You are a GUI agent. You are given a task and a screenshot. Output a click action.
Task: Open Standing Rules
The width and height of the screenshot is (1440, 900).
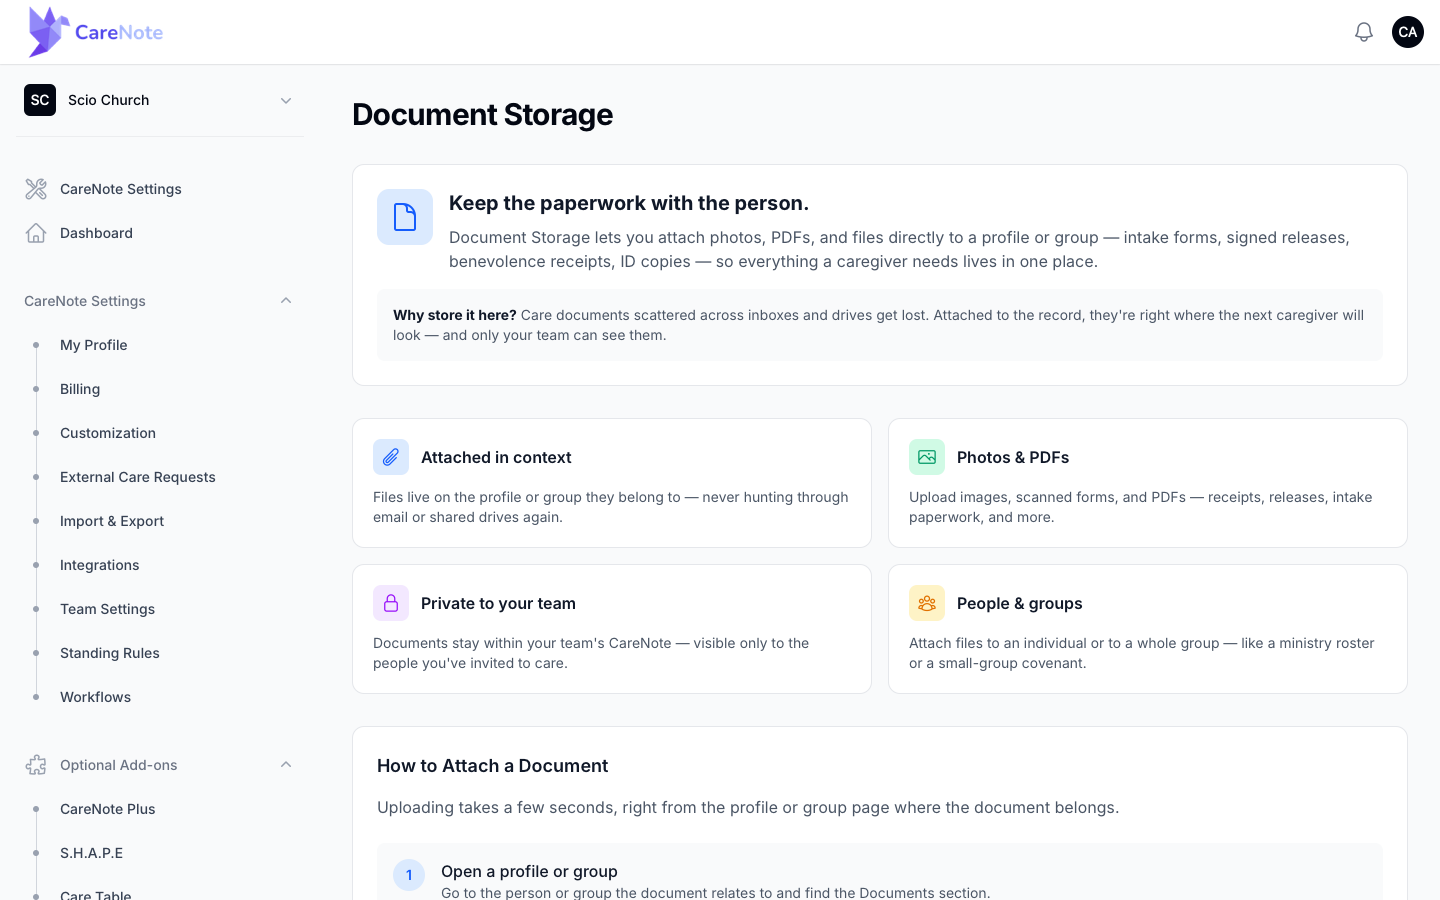[110, 653]
